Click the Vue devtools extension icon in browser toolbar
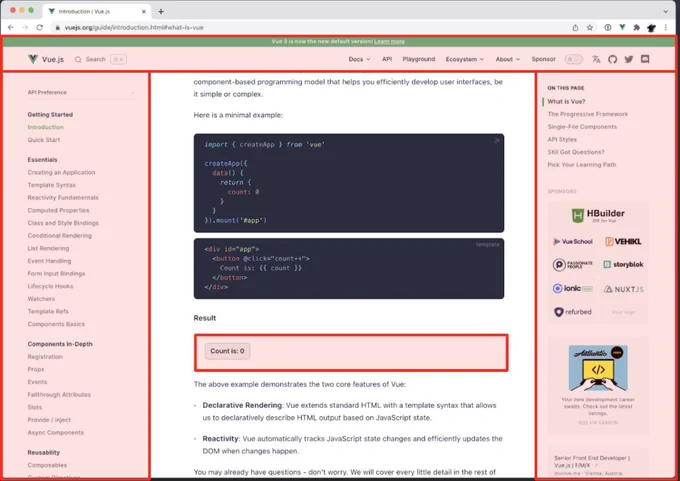680x481 pixels. [x=622, y=27]
